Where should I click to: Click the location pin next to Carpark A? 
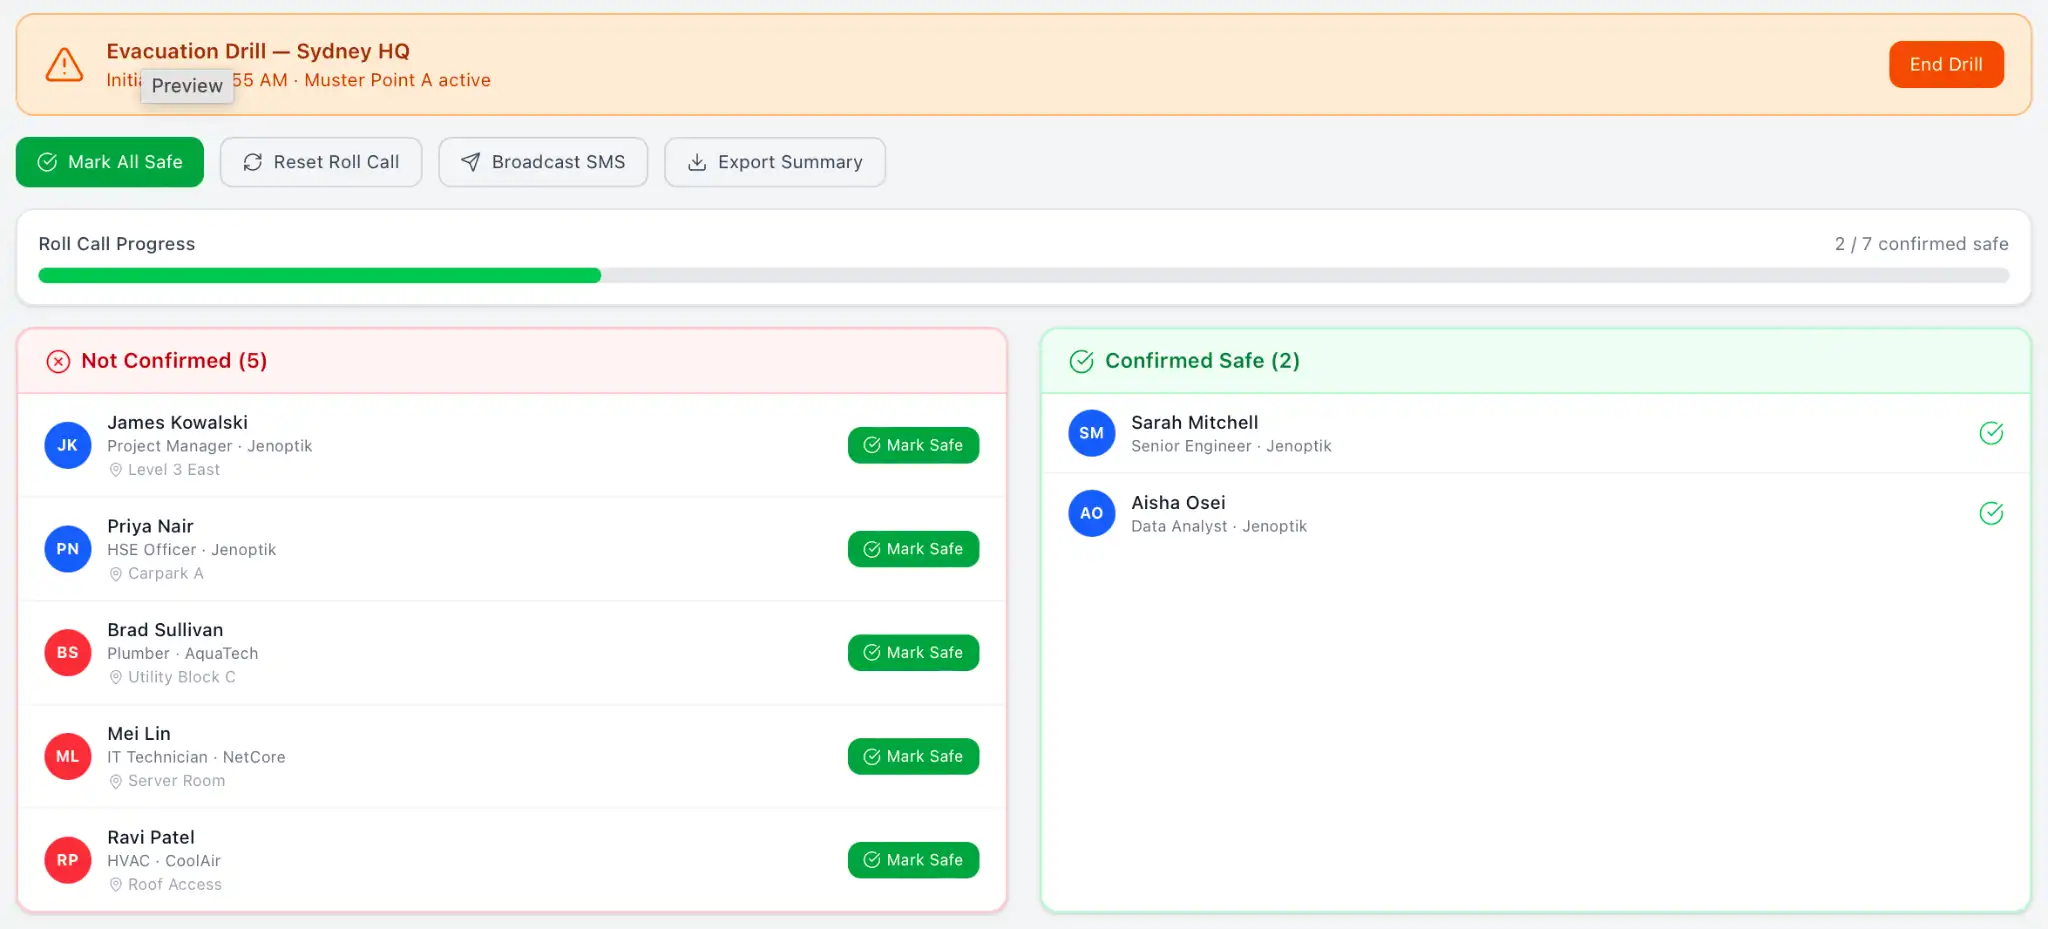pos(116,574)
